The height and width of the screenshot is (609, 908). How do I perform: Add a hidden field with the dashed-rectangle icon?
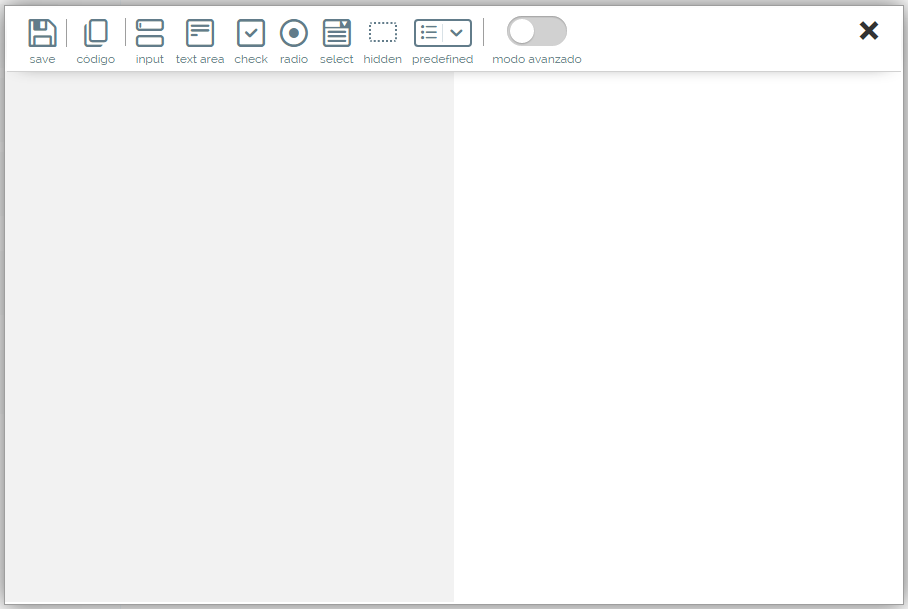(383, 33)
